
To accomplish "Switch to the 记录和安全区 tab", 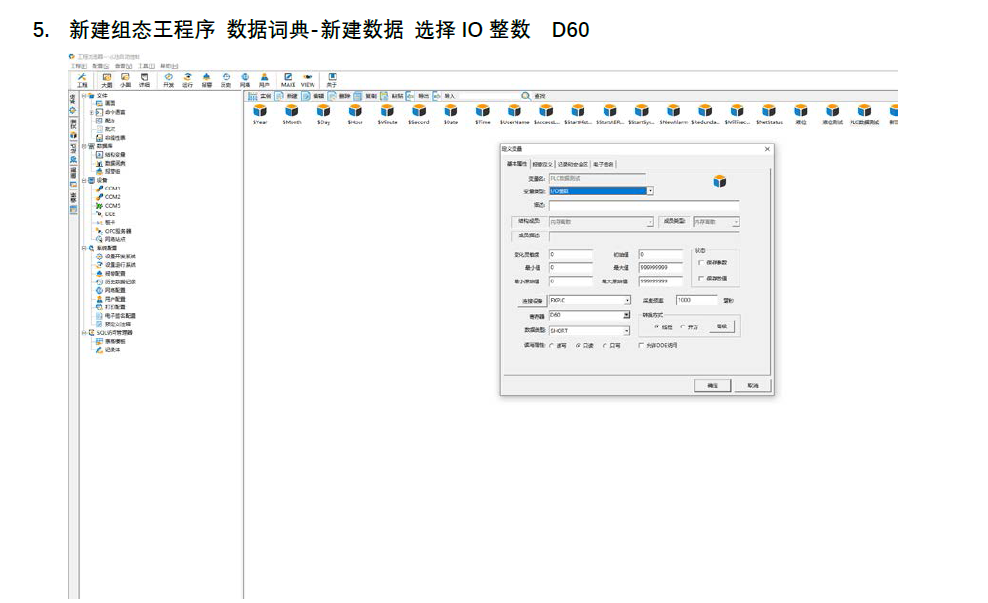I will pos(572,164).
